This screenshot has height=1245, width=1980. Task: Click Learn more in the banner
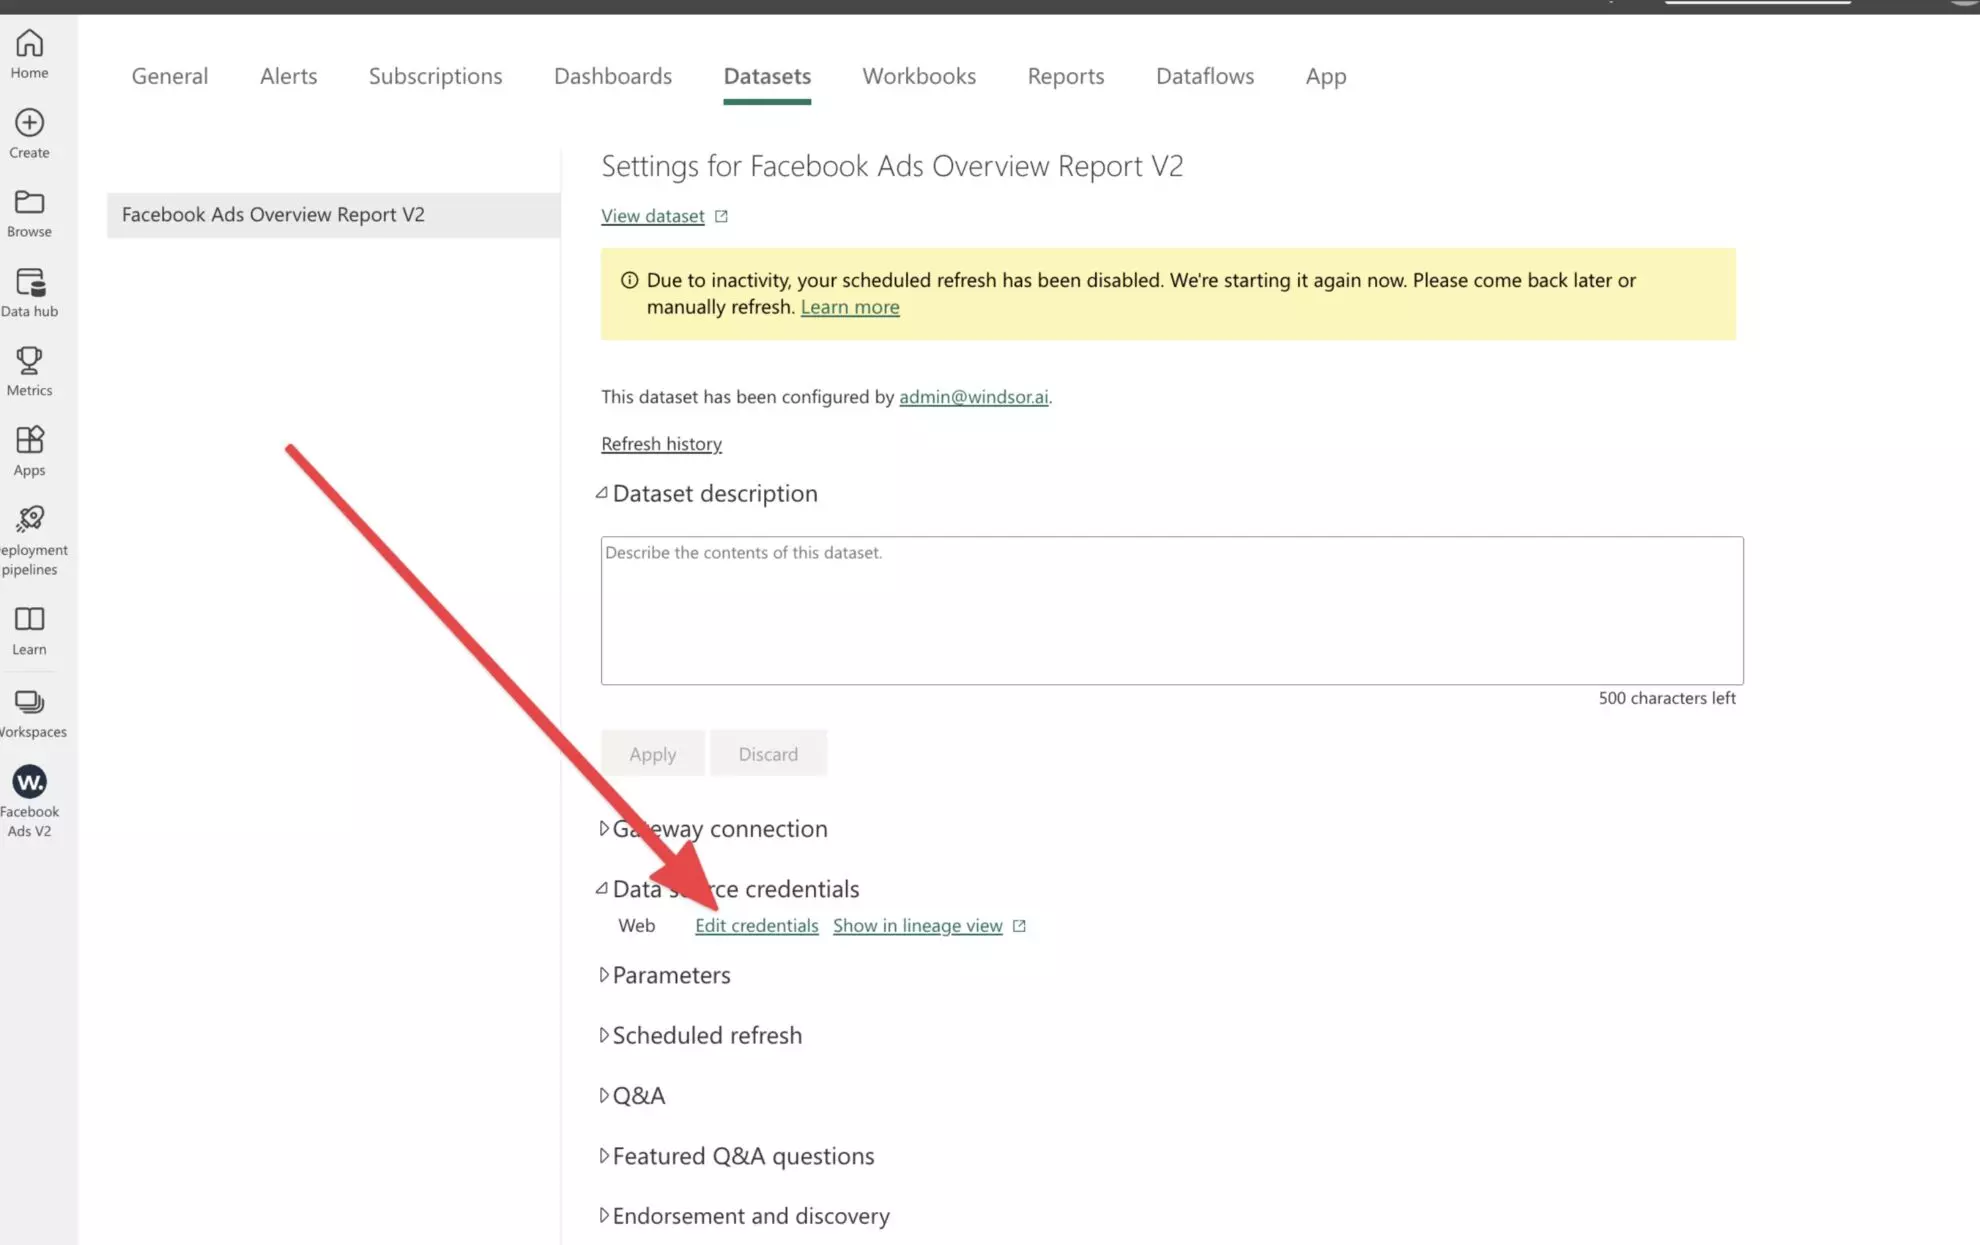850,307
